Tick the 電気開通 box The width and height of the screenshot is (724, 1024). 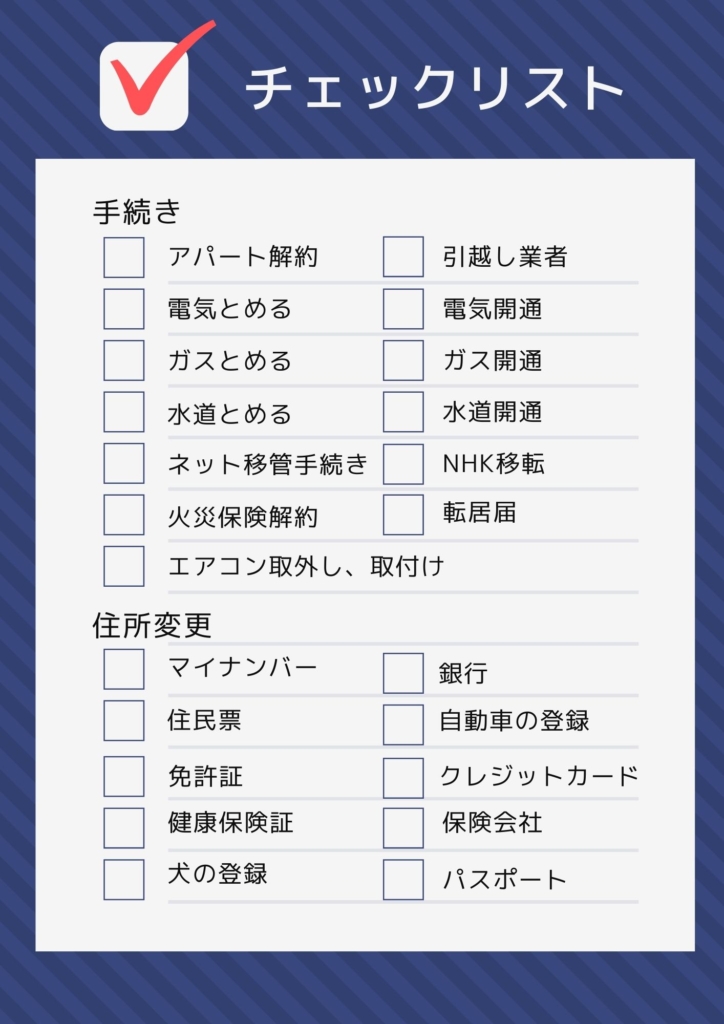[x=403, y=309]
